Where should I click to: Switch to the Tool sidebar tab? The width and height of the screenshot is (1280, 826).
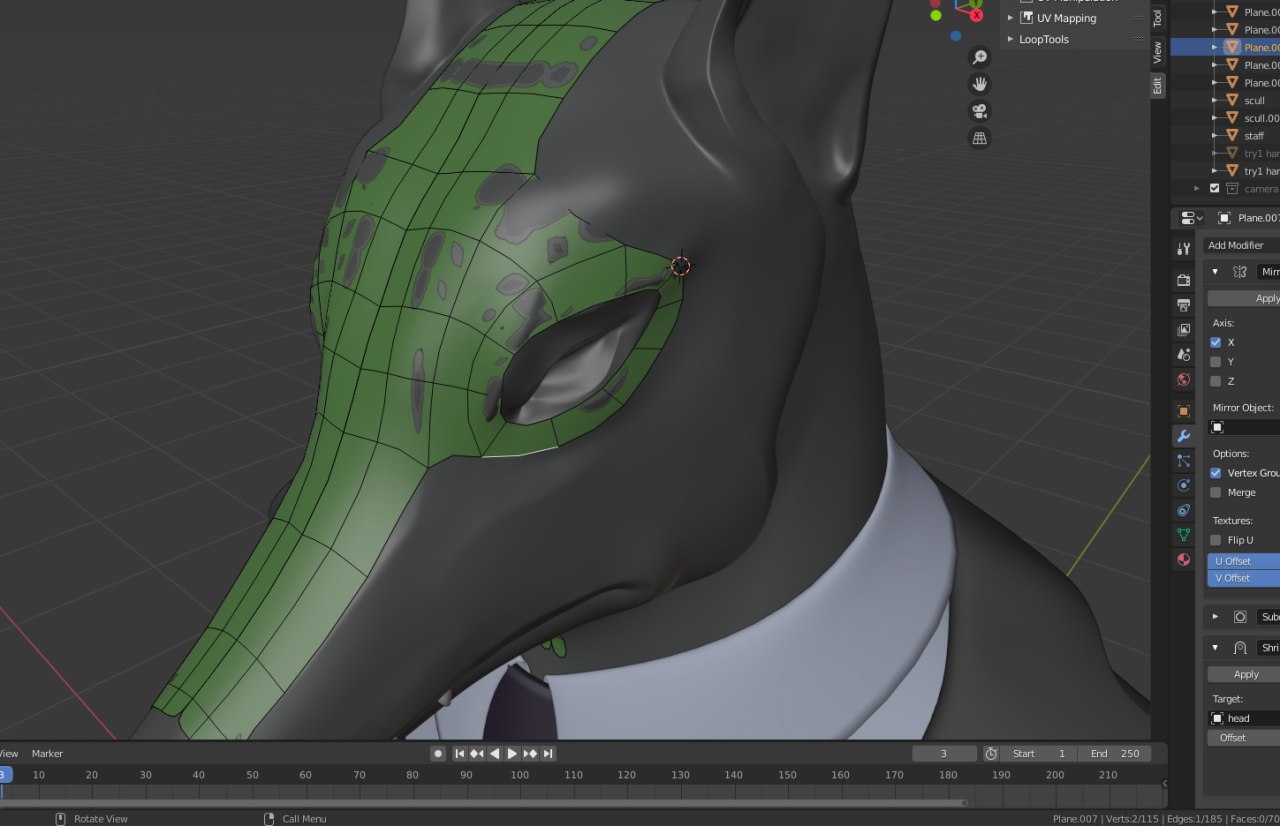tap(1158, 18)
